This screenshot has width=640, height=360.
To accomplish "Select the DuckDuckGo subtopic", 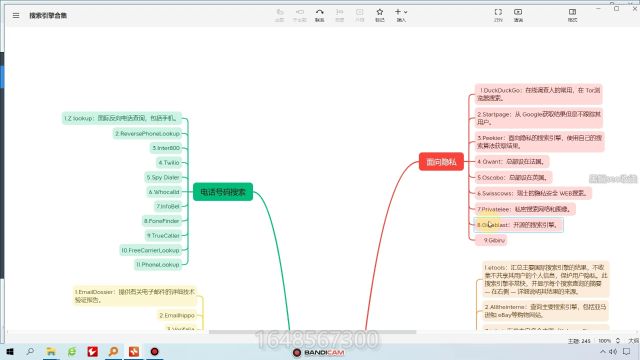I will click(x=538, y=94).
